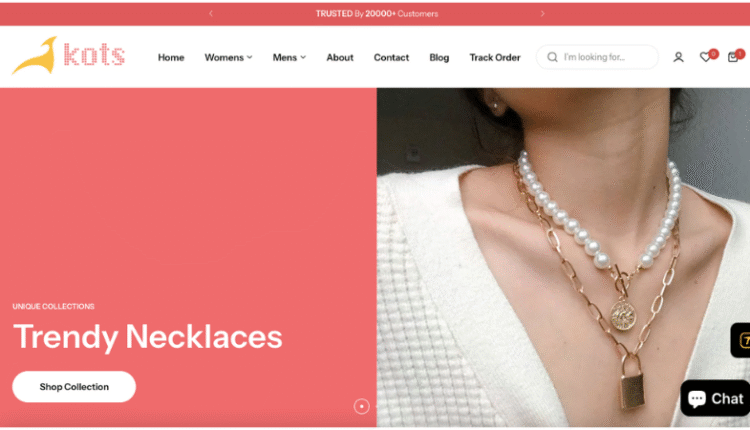This screenshot has height=430, width=750.
Task: Click the Track Order link
Action: click(495, 57)
